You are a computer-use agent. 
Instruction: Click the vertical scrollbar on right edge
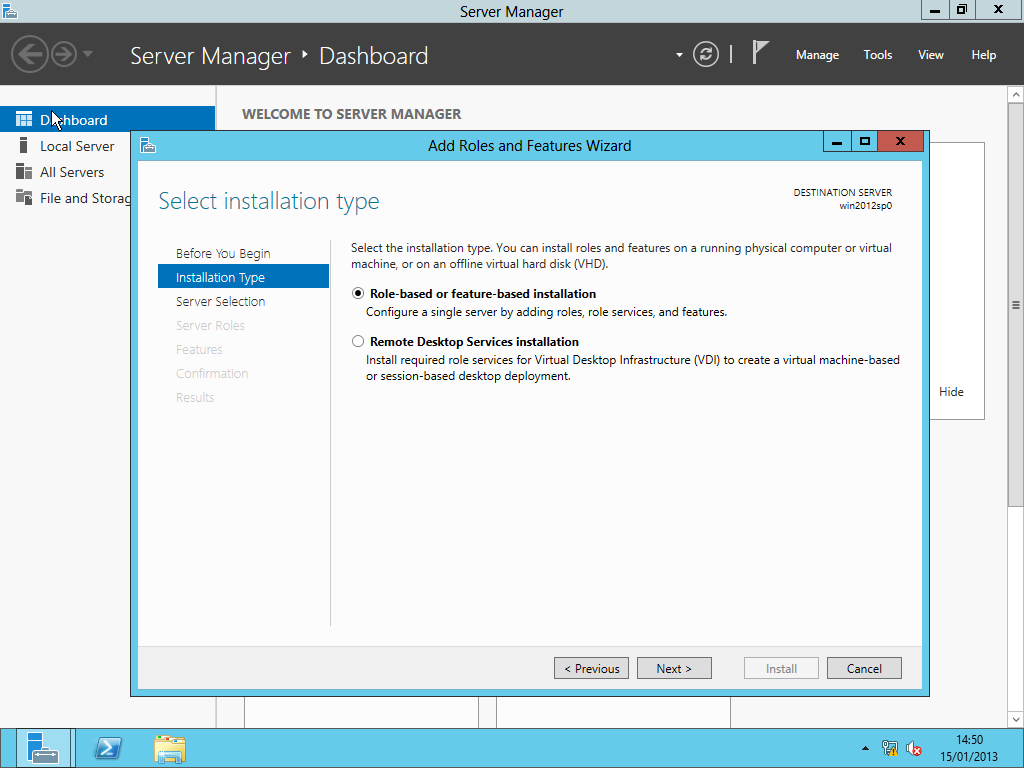pyautogui.click(x=1015, y=305)
